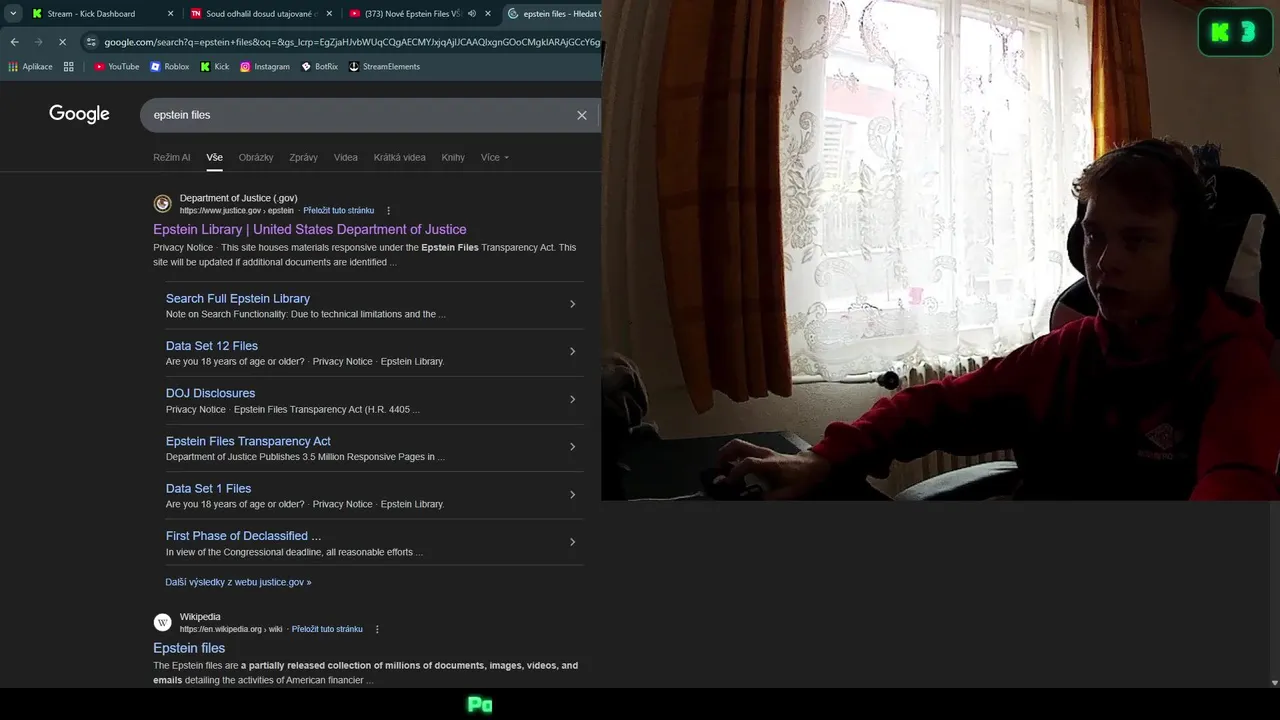Translate the justice.gov result page
Screen dimensions: 1280x720
(339, 211)
